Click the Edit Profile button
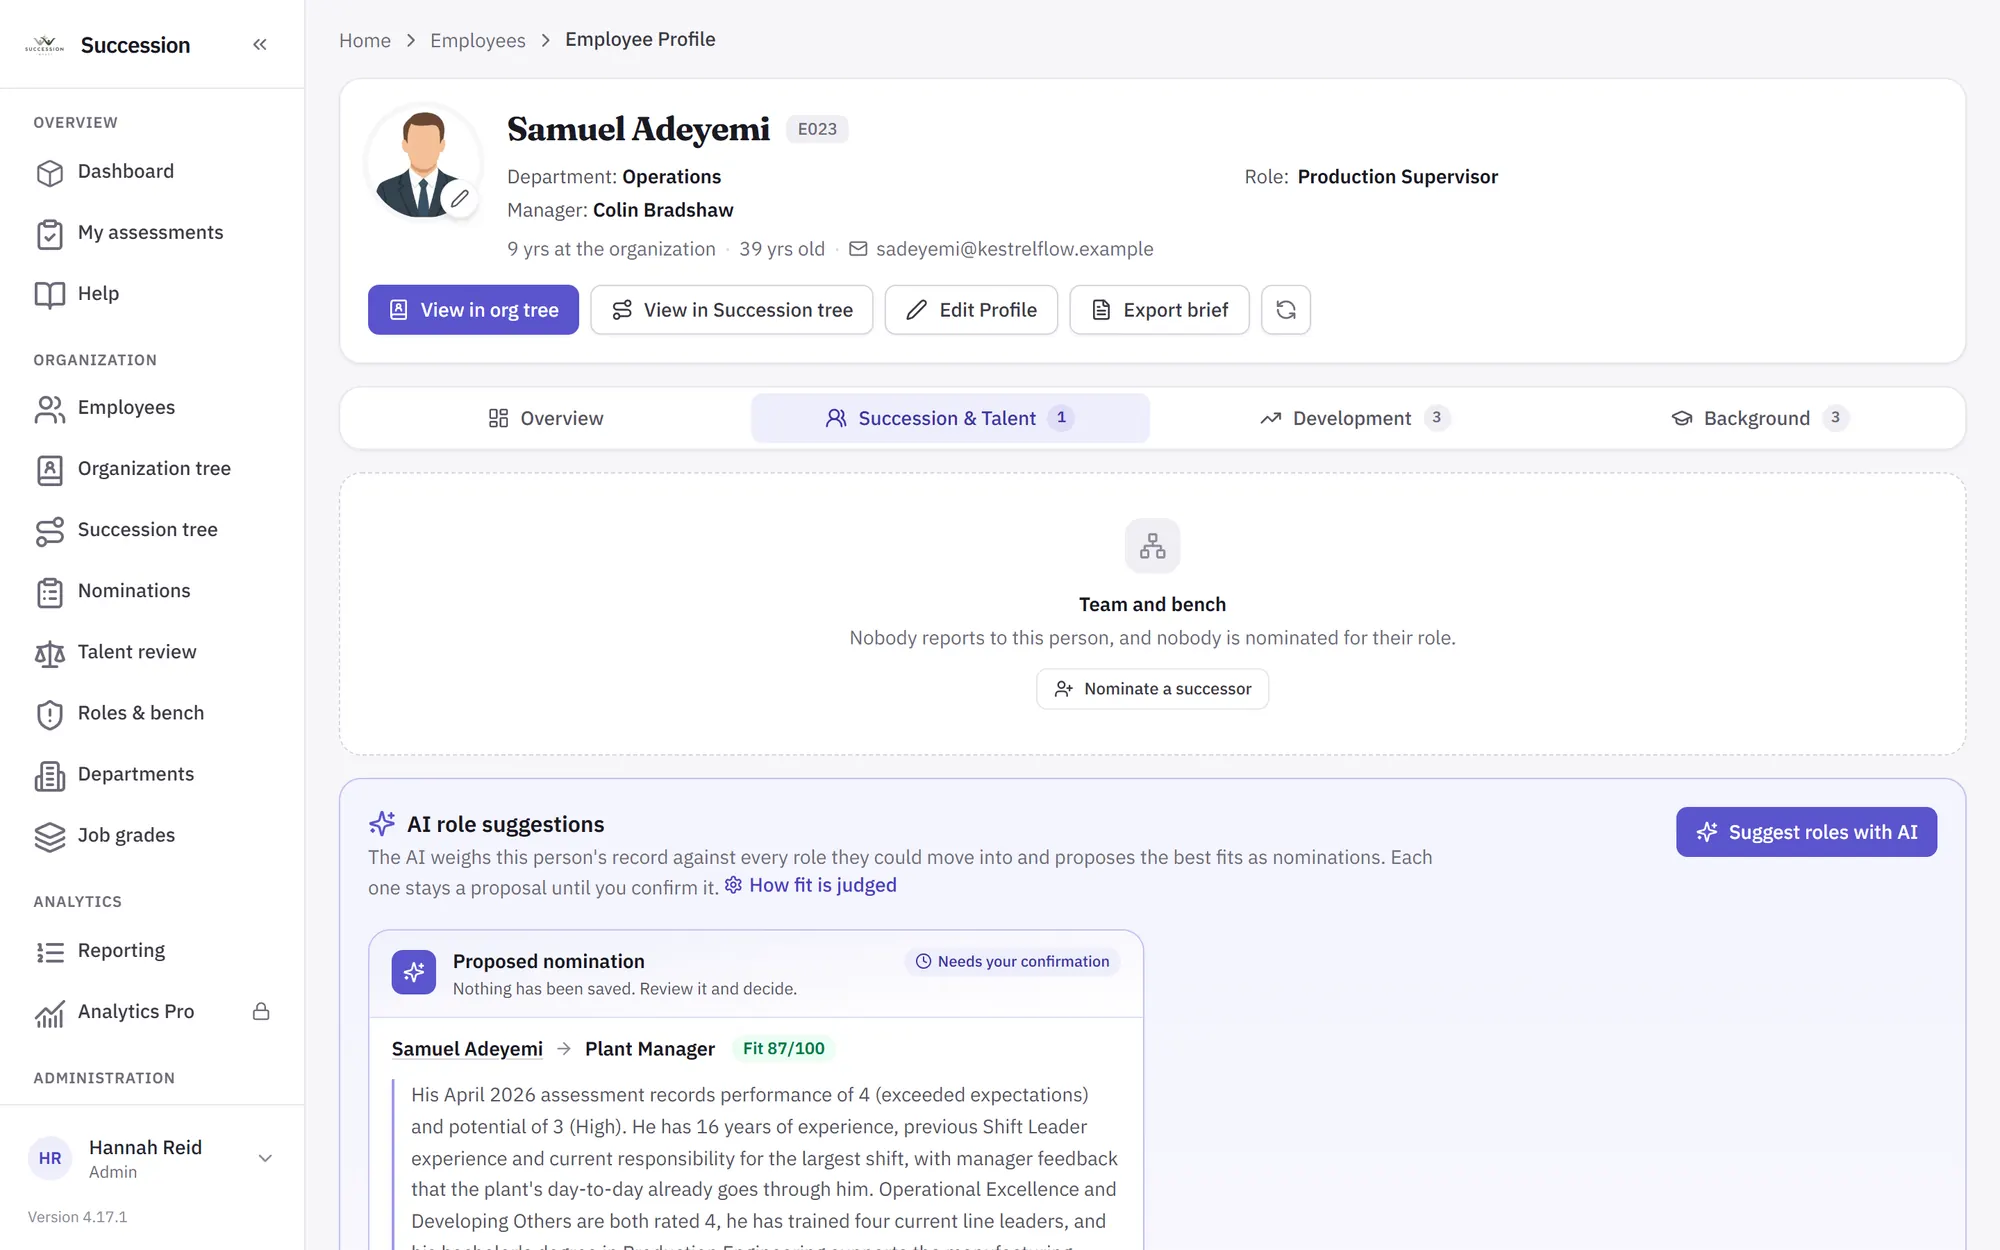 [971, 310]
